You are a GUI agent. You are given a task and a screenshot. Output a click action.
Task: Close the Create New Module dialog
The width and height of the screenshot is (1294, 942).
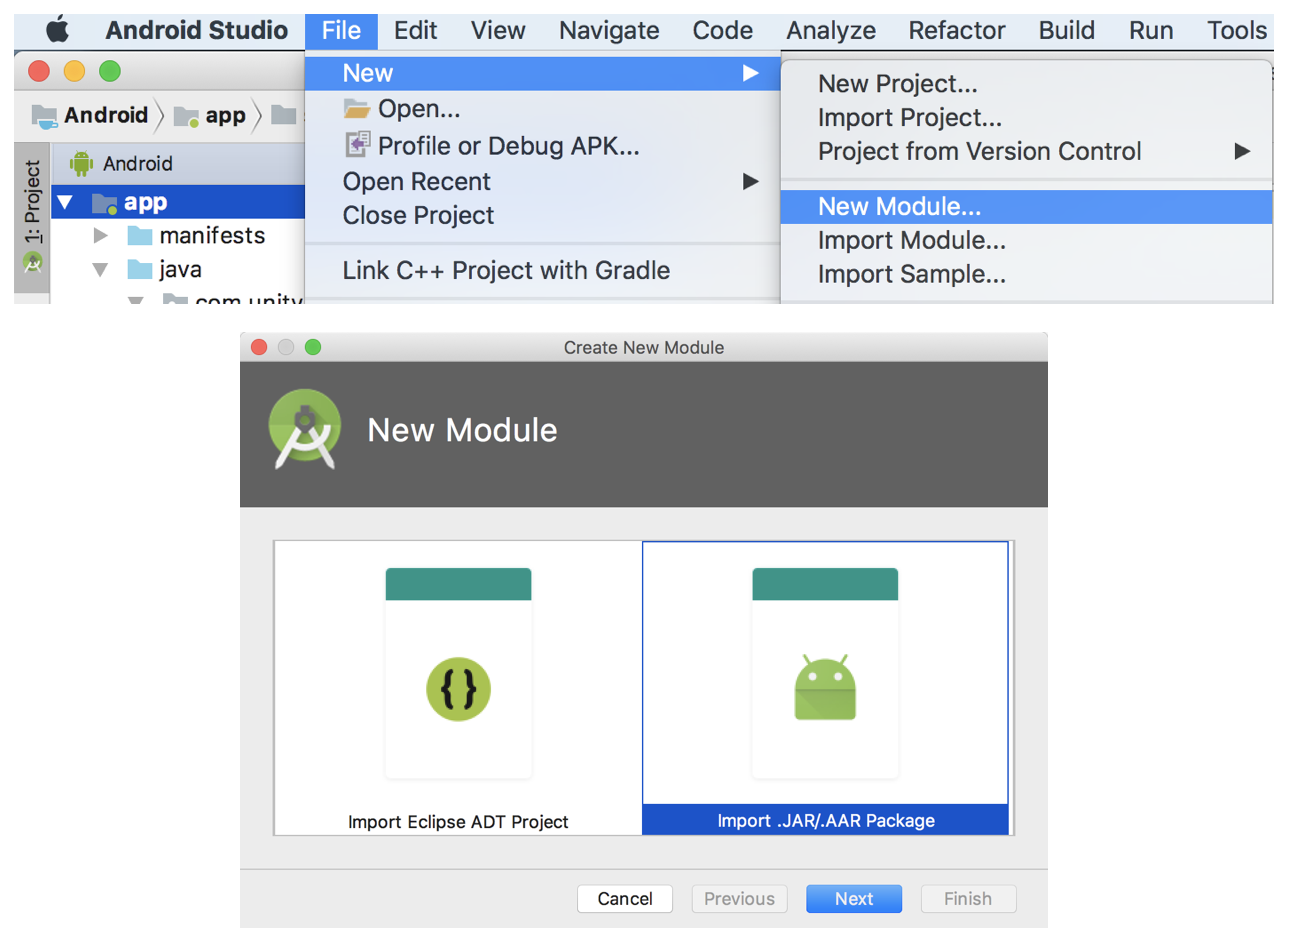point(259,347)
